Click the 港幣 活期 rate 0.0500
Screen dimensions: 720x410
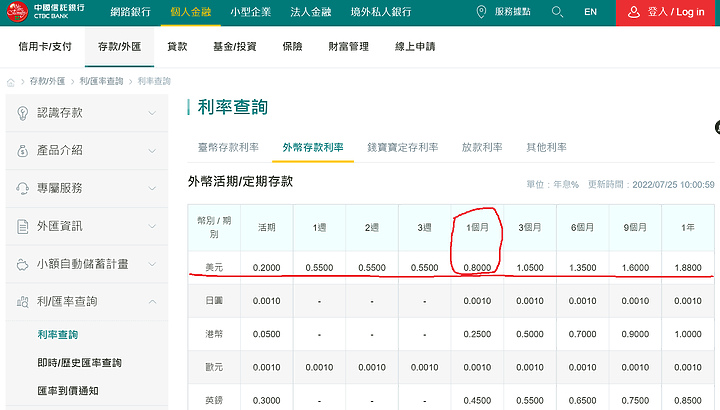(x=266, y=334)
